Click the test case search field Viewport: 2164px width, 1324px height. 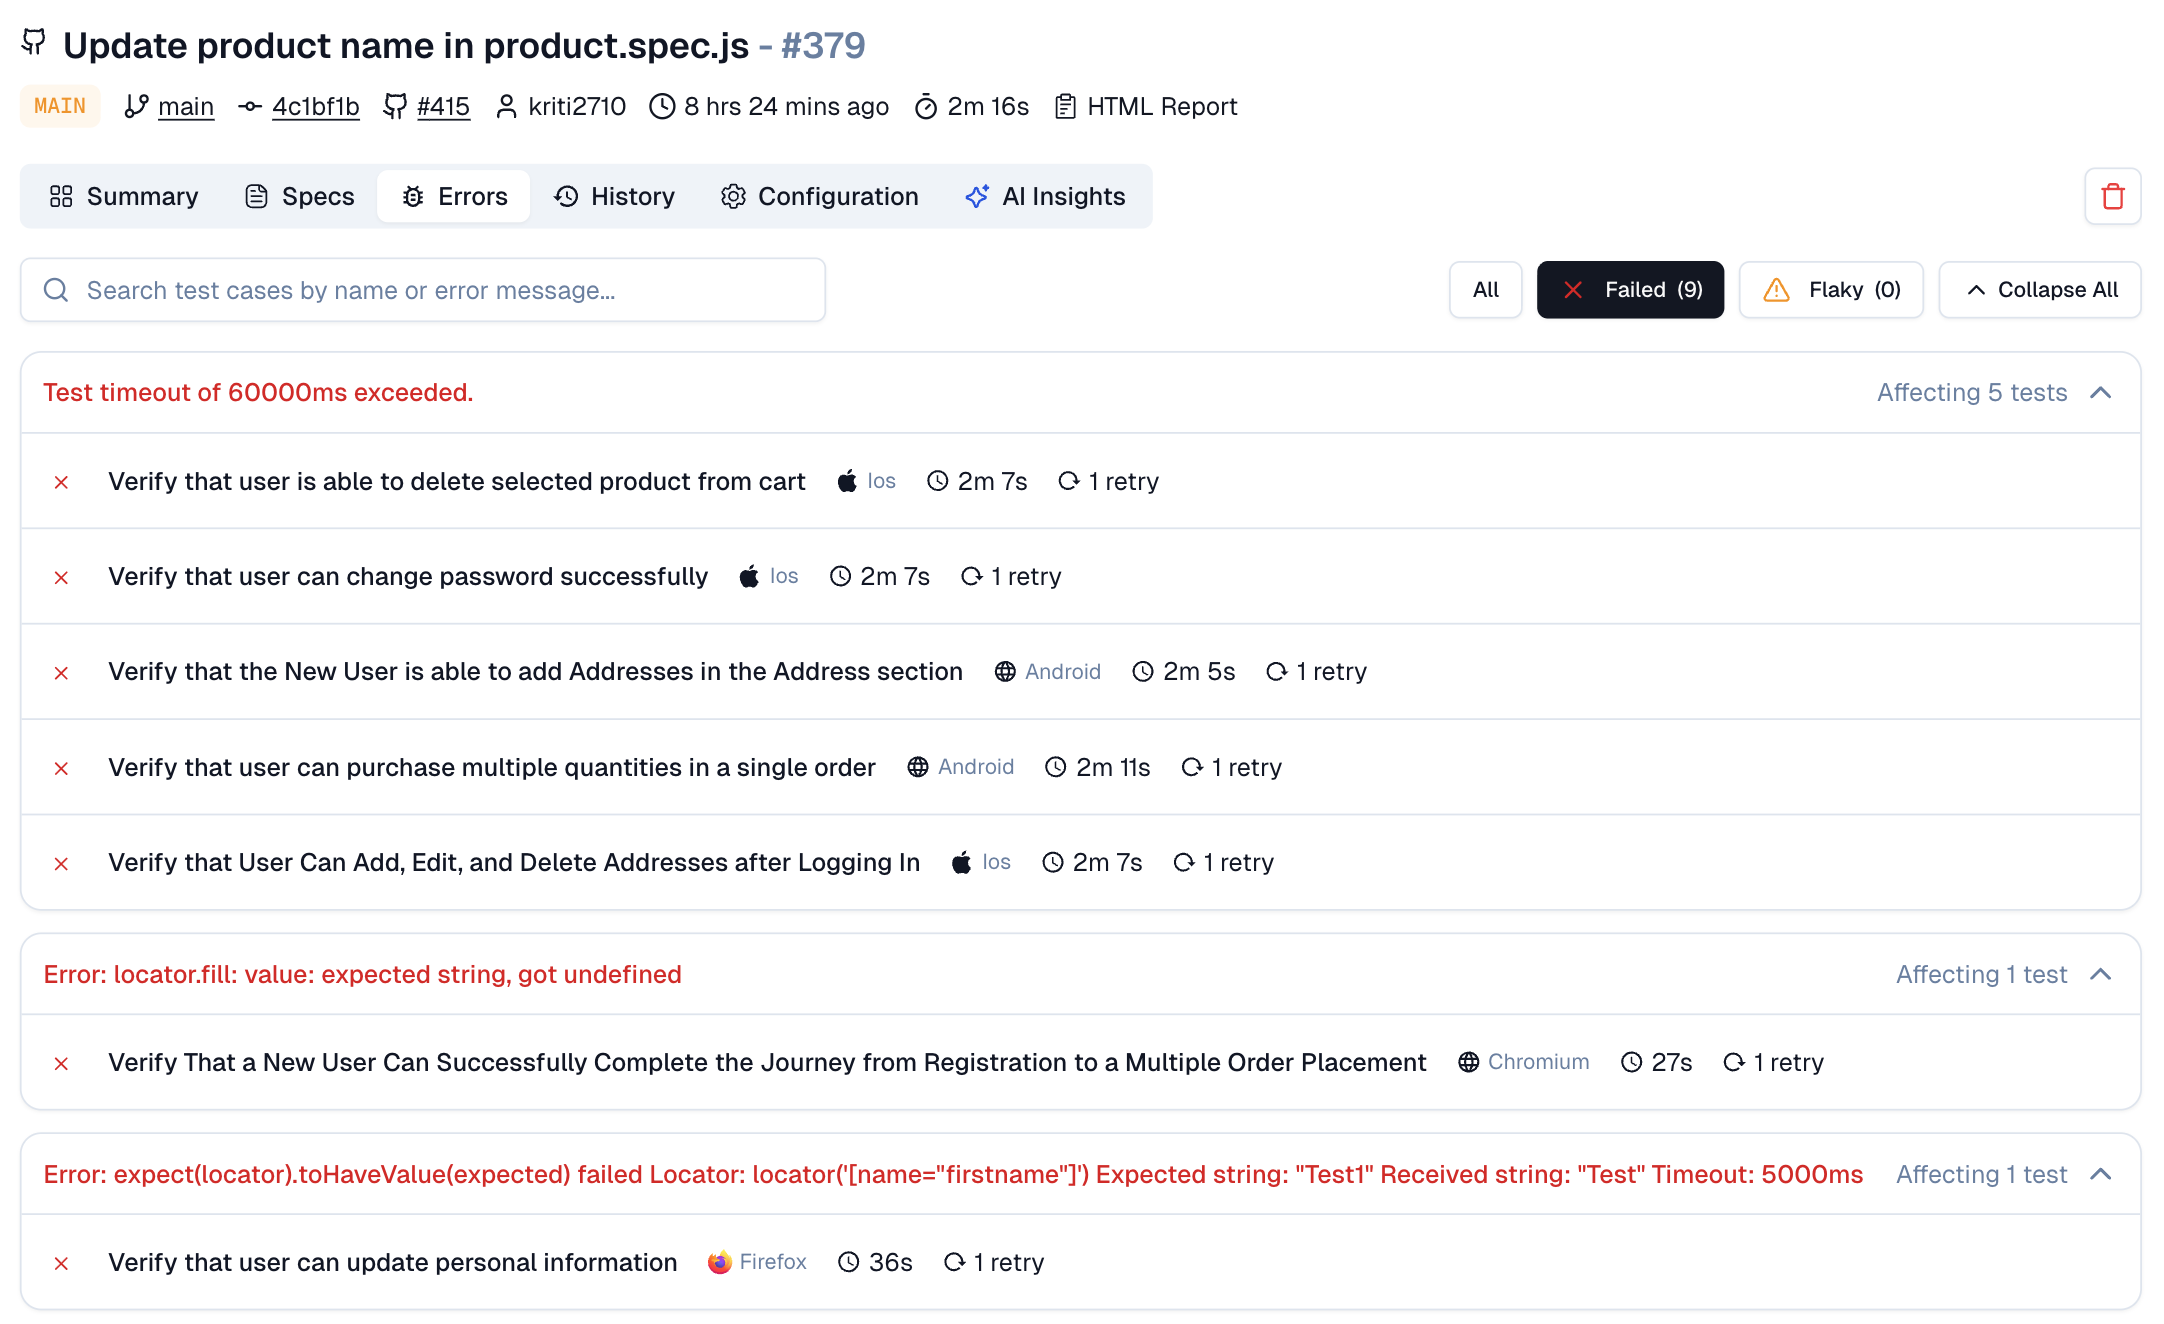coord(440,290)
